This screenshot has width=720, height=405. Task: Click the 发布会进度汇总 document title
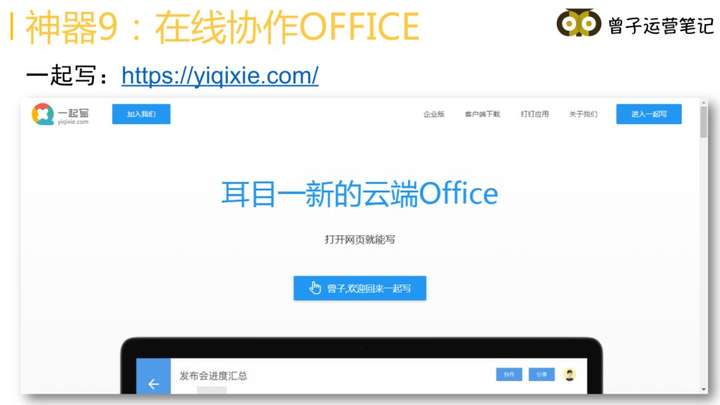coord(213,376)
